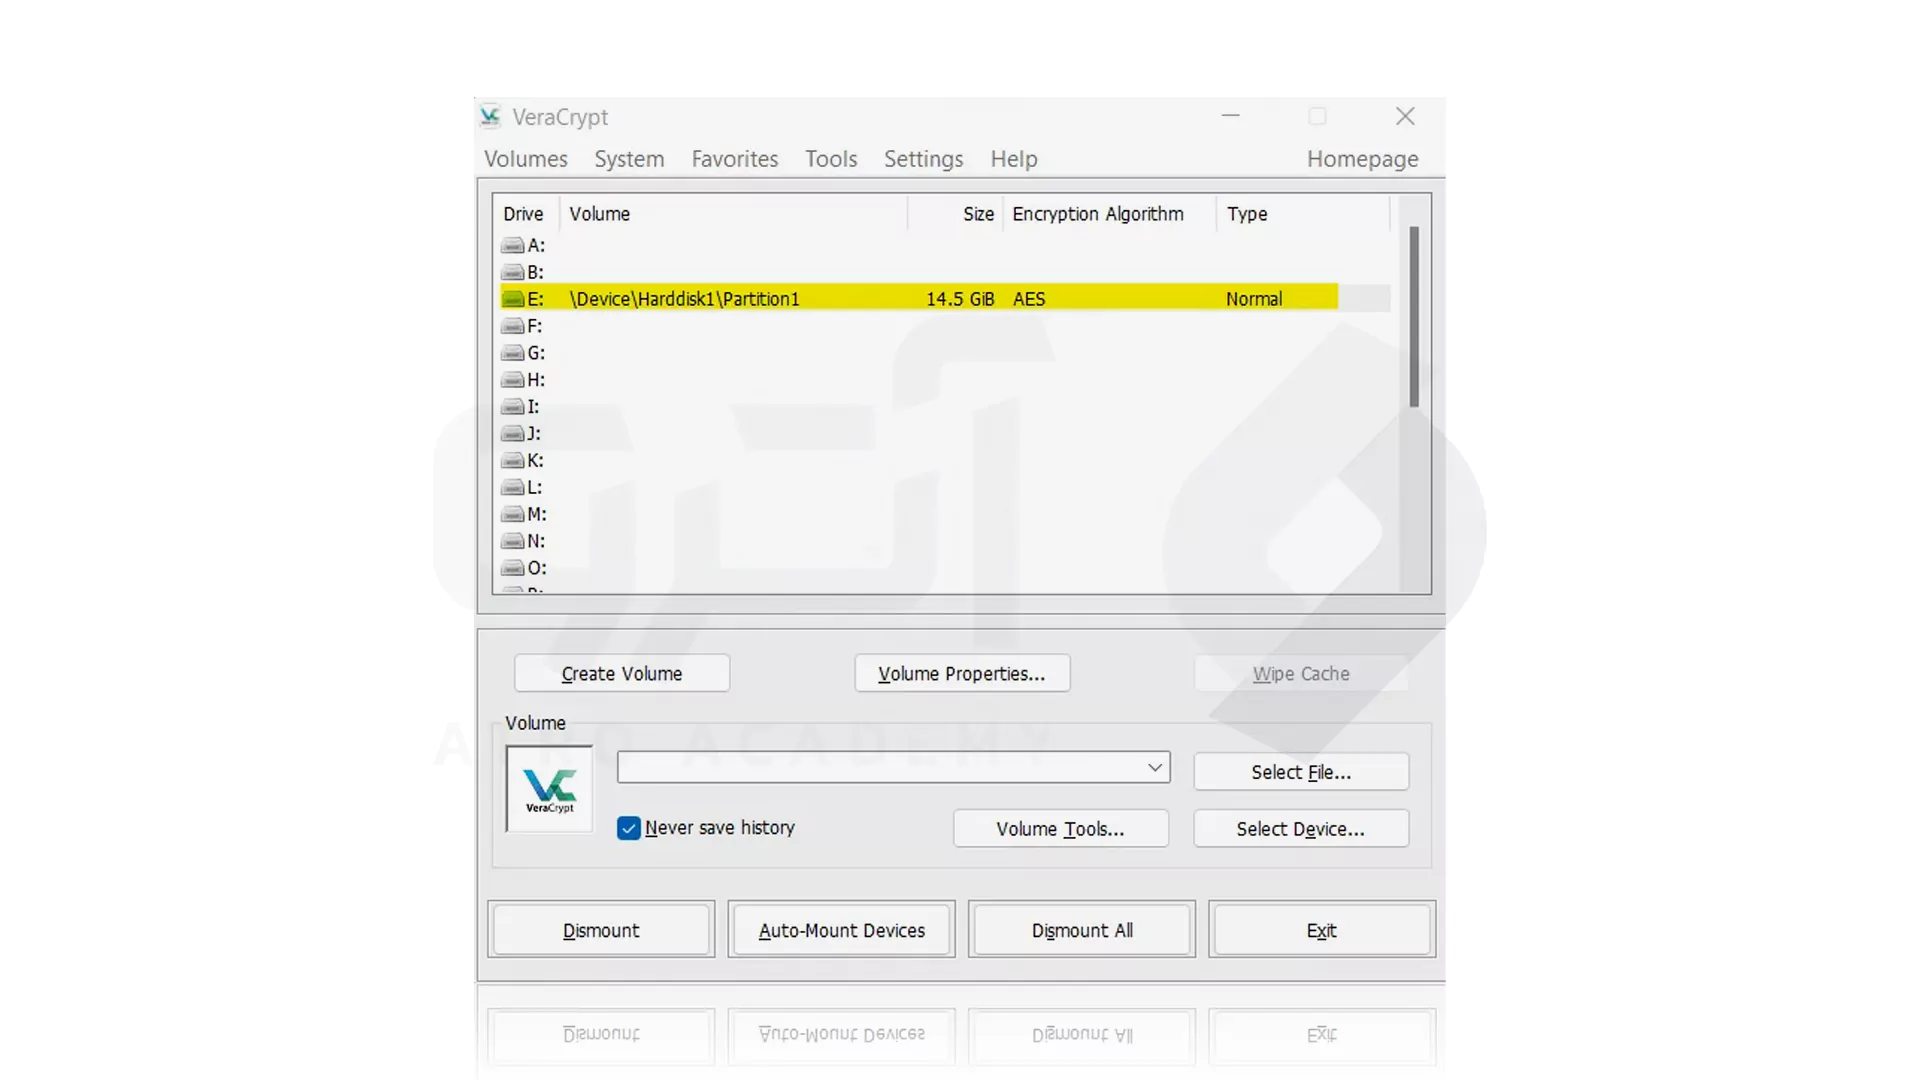Select the drive H: icon

click(512, 380)
